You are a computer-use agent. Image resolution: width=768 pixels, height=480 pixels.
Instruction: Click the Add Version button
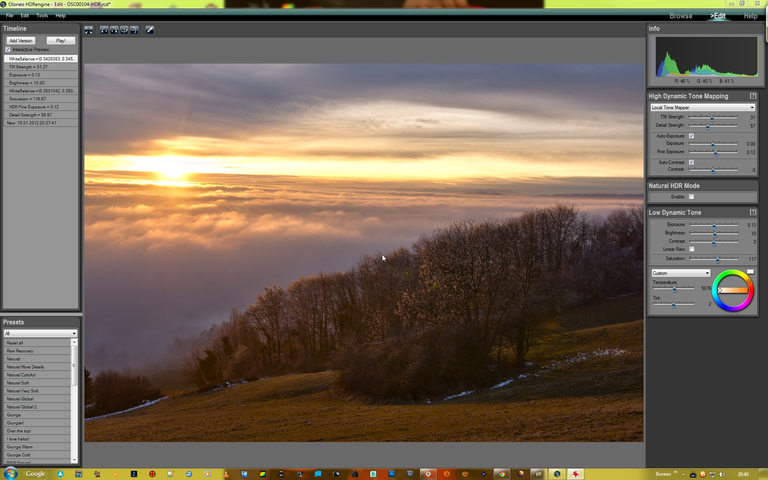click(21, 40)
